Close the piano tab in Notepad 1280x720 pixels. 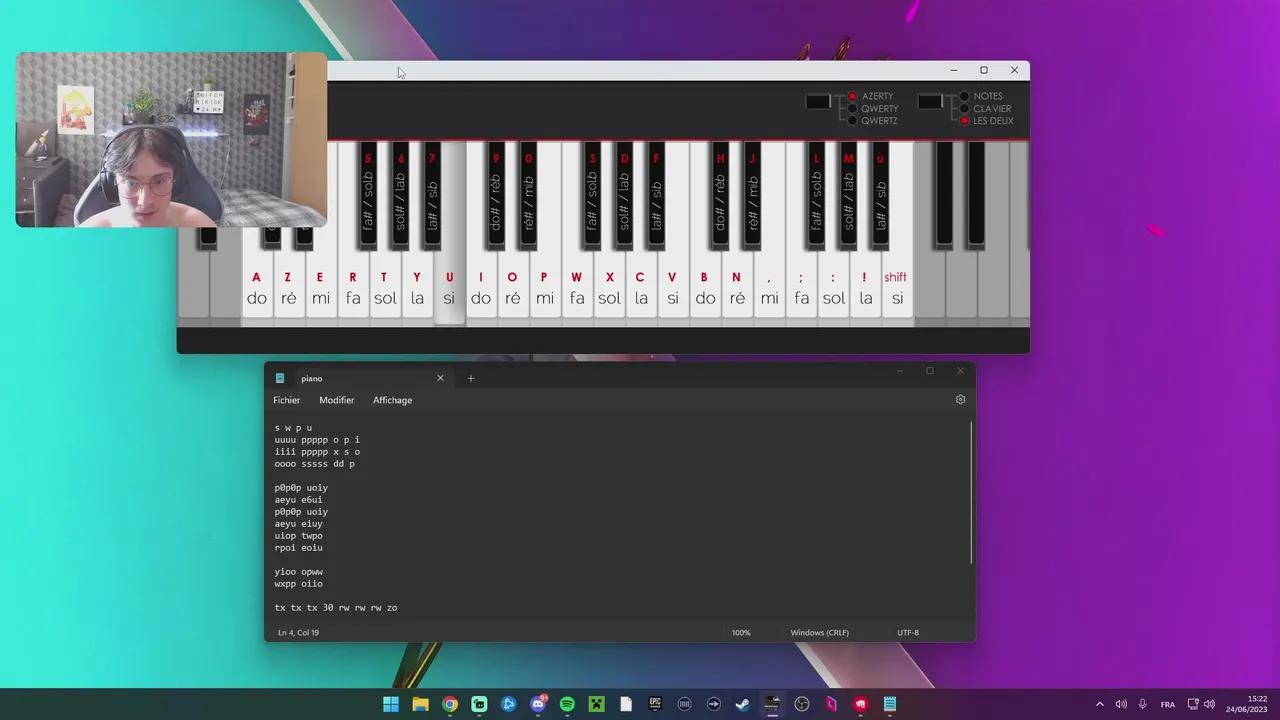[x=440, y=378]
